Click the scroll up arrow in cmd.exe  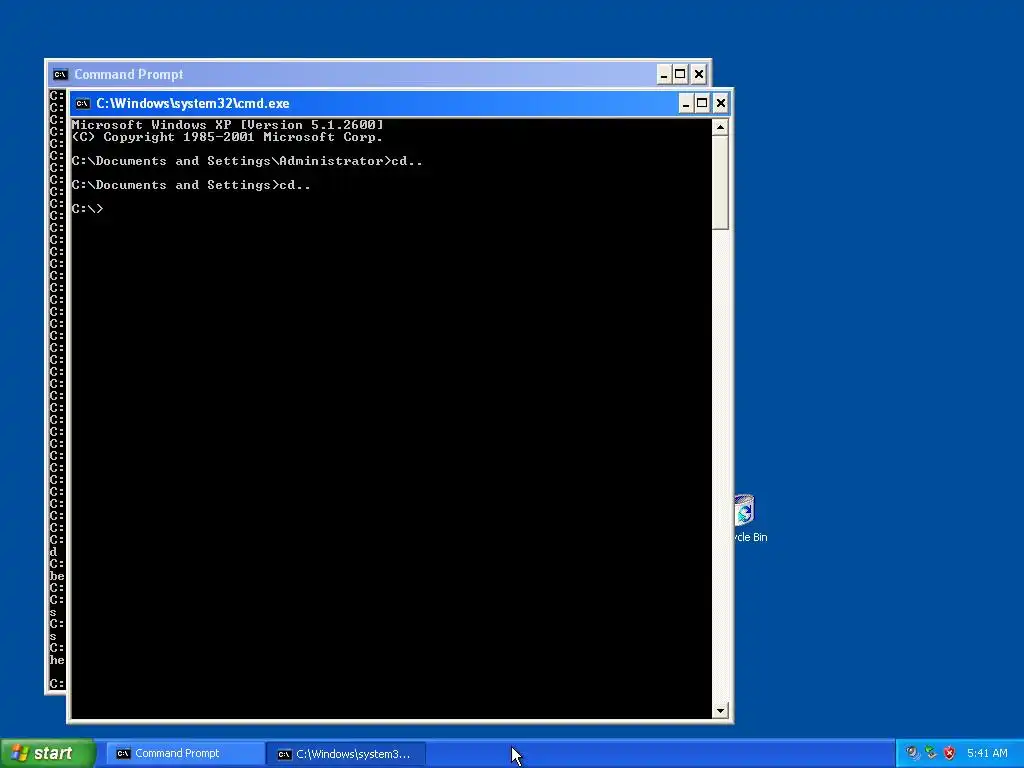click(x=720, y=127)
